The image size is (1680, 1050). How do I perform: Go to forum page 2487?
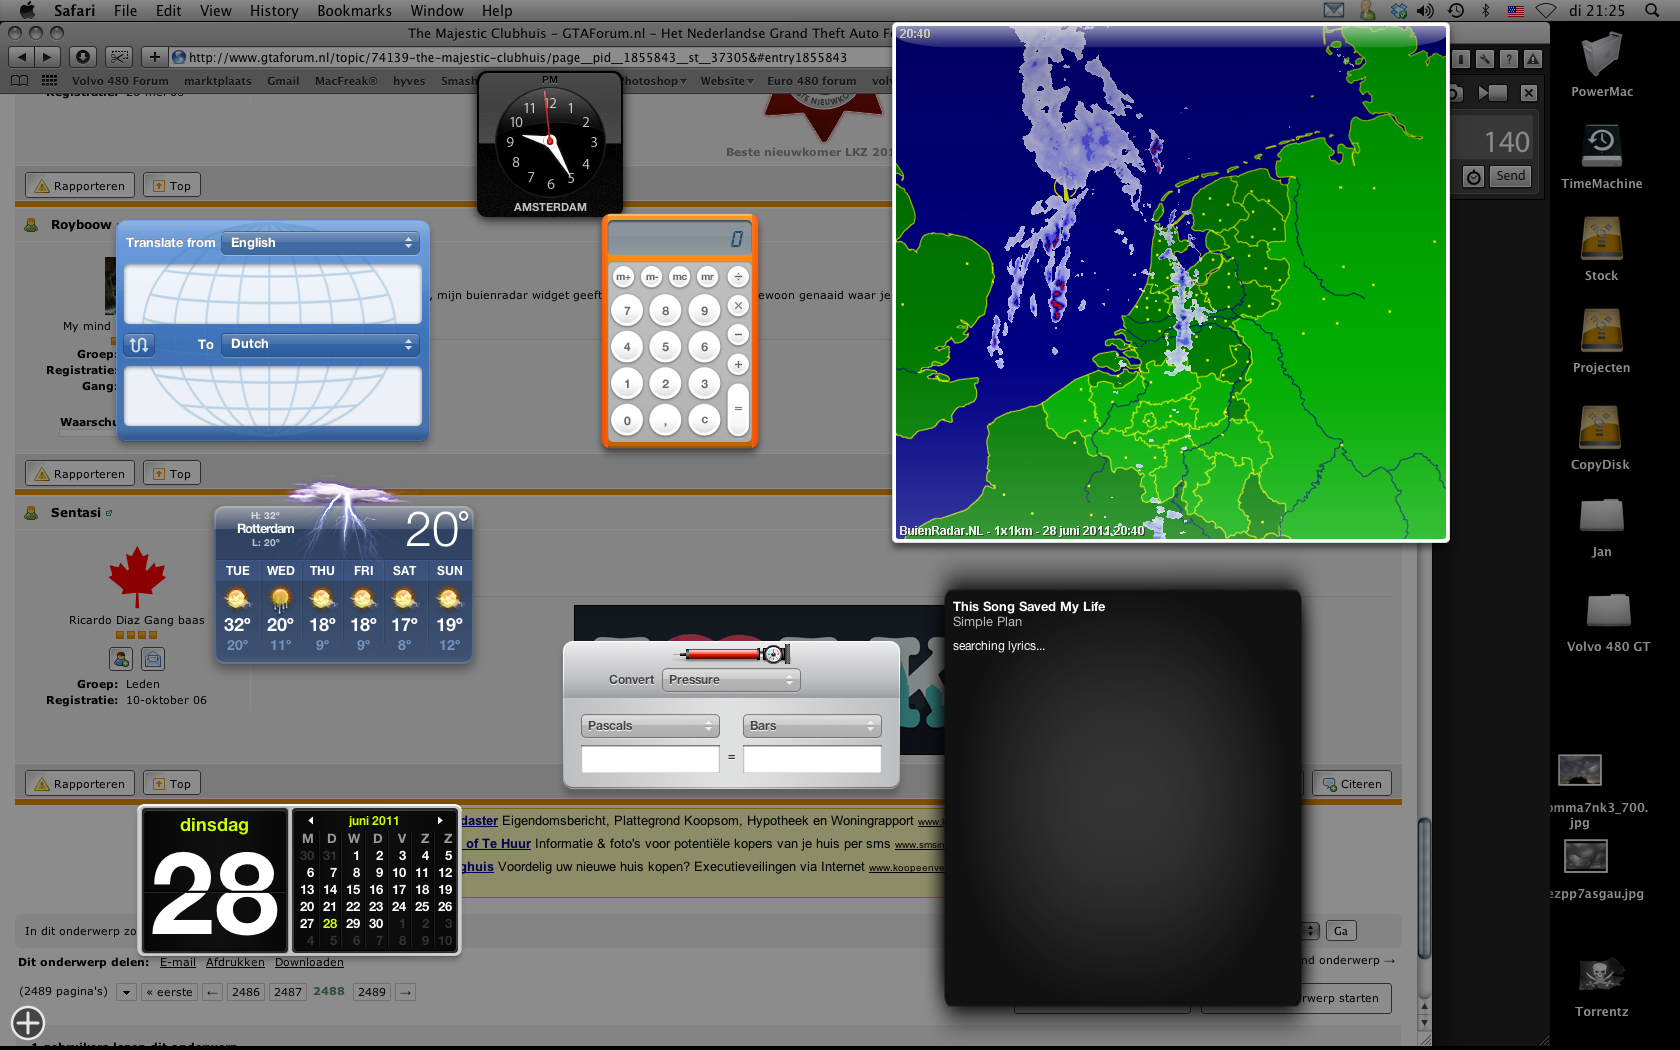coord(288,992)
